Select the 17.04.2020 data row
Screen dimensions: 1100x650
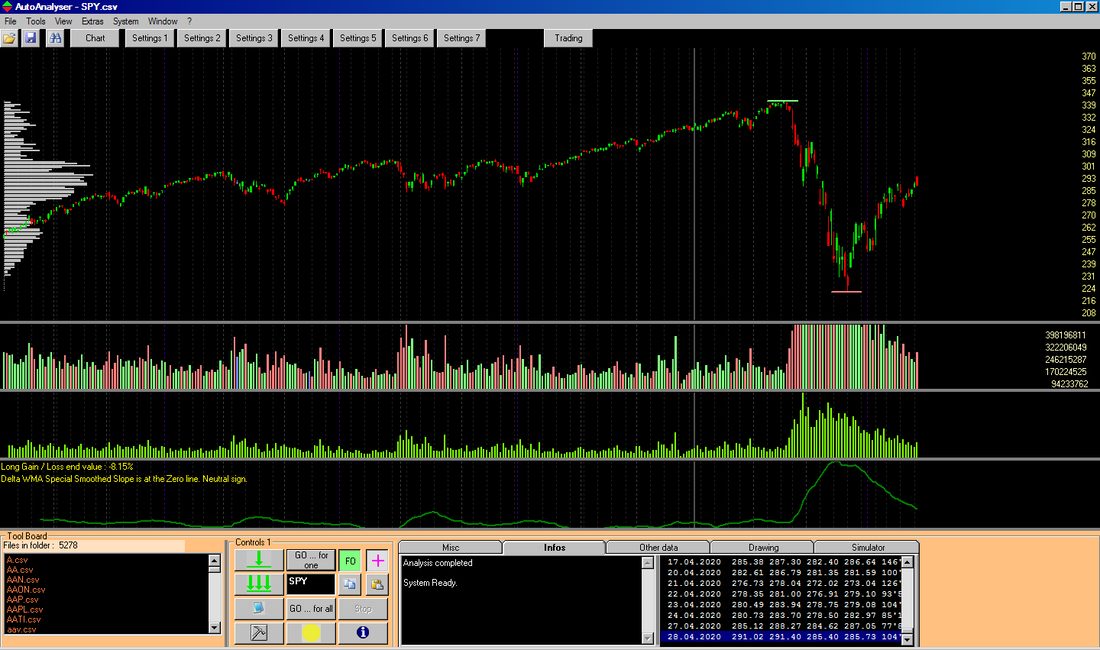click(781, 562)
